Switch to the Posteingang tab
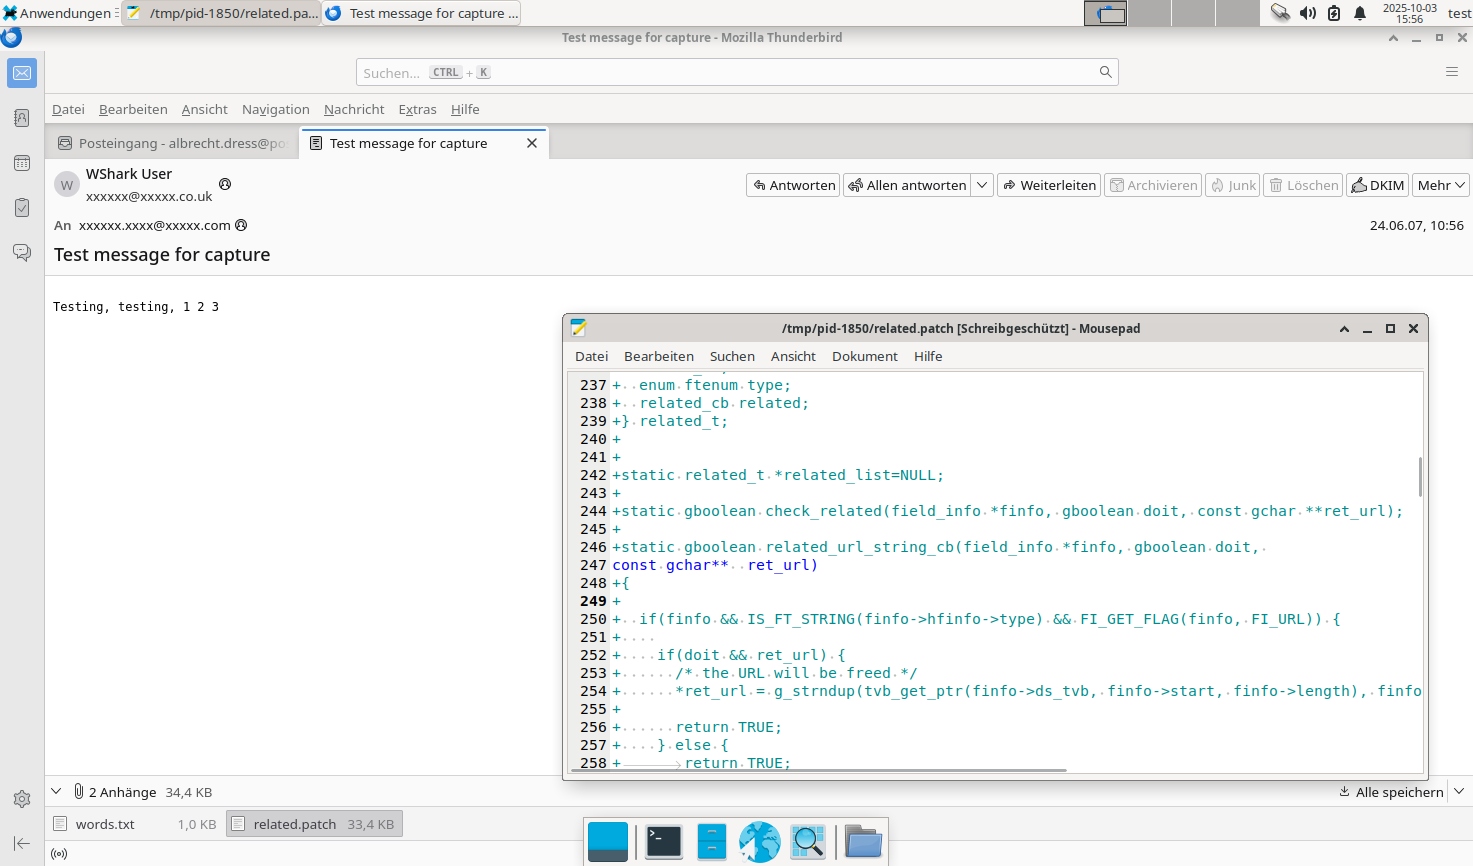Image resolution: width=1473 pixels, height=866 pixels. point(172,143)
